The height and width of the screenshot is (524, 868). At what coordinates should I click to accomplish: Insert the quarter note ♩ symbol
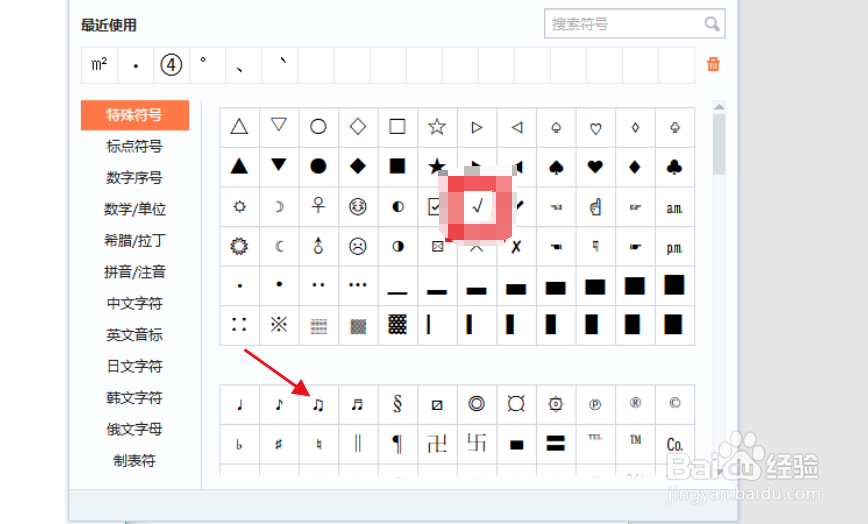click(239, 405)
